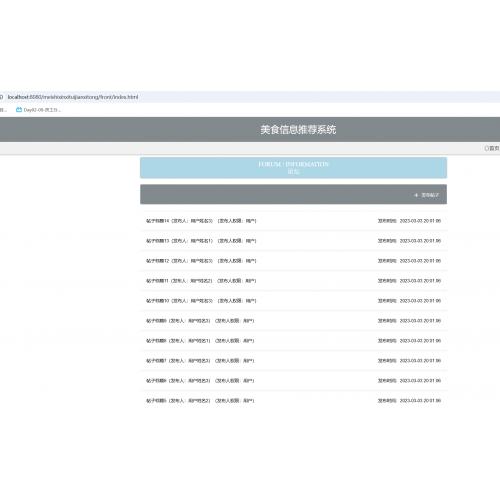Click the 发布帖子 publish post button

tap(427, 195)
